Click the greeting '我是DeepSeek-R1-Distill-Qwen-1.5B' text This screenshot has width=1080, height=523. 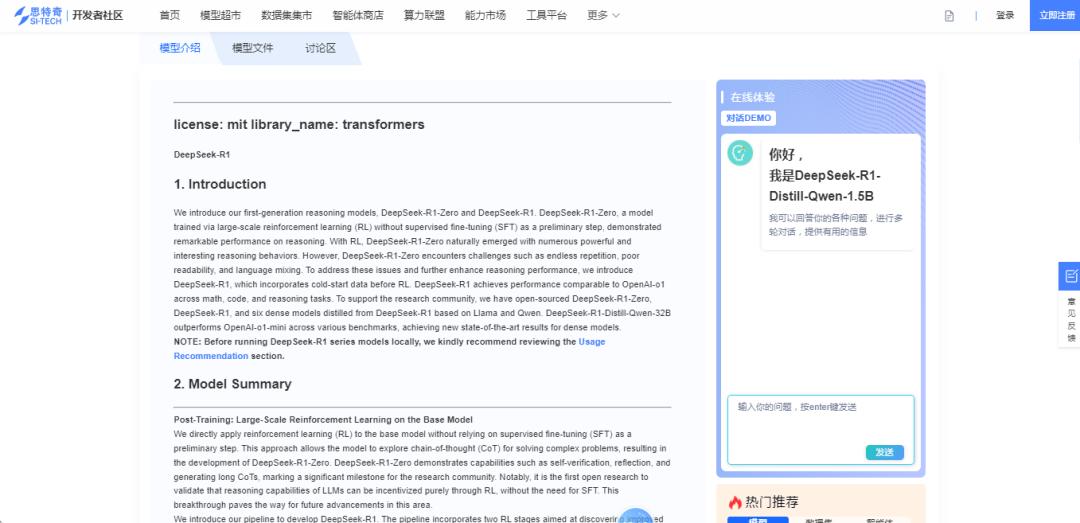[x=824, y=185]
